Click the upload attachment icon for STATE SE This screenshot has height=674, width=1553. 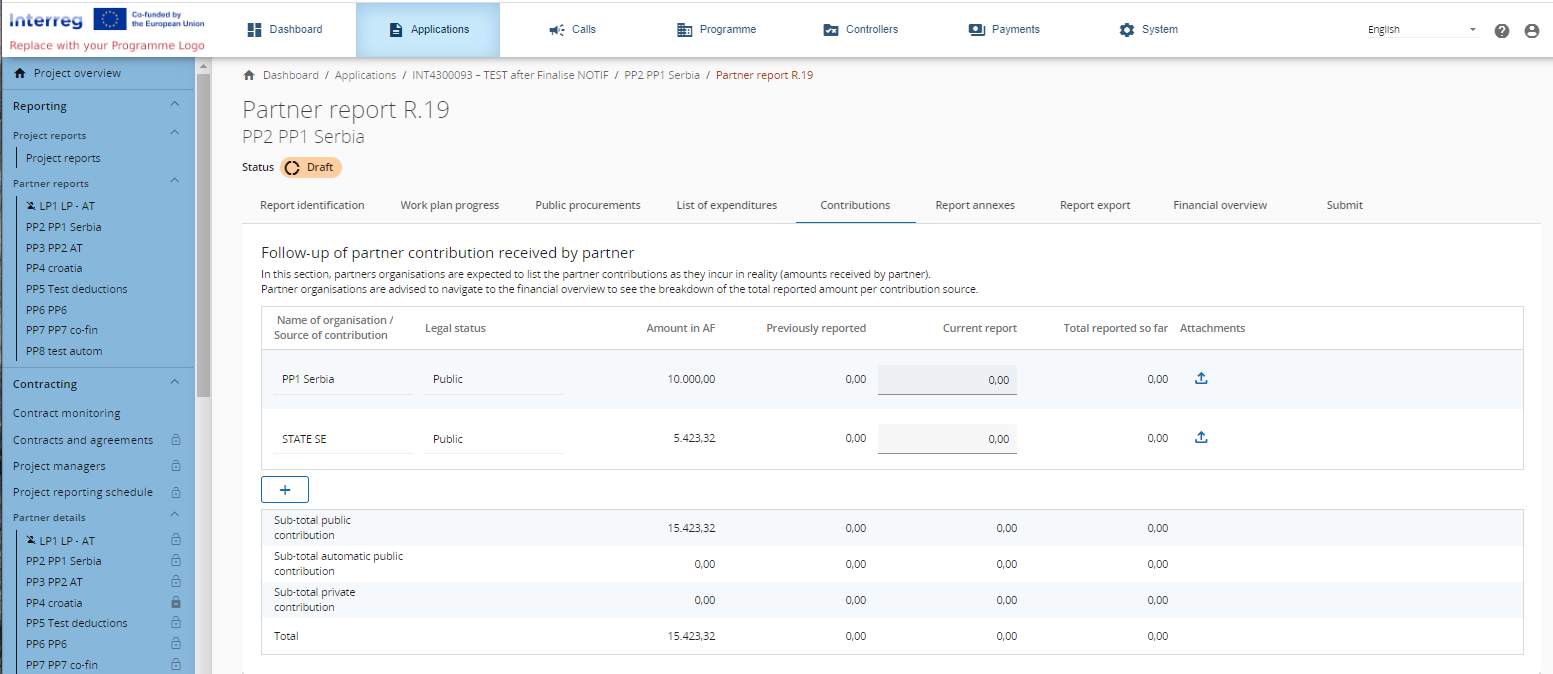pos(1201,437)
